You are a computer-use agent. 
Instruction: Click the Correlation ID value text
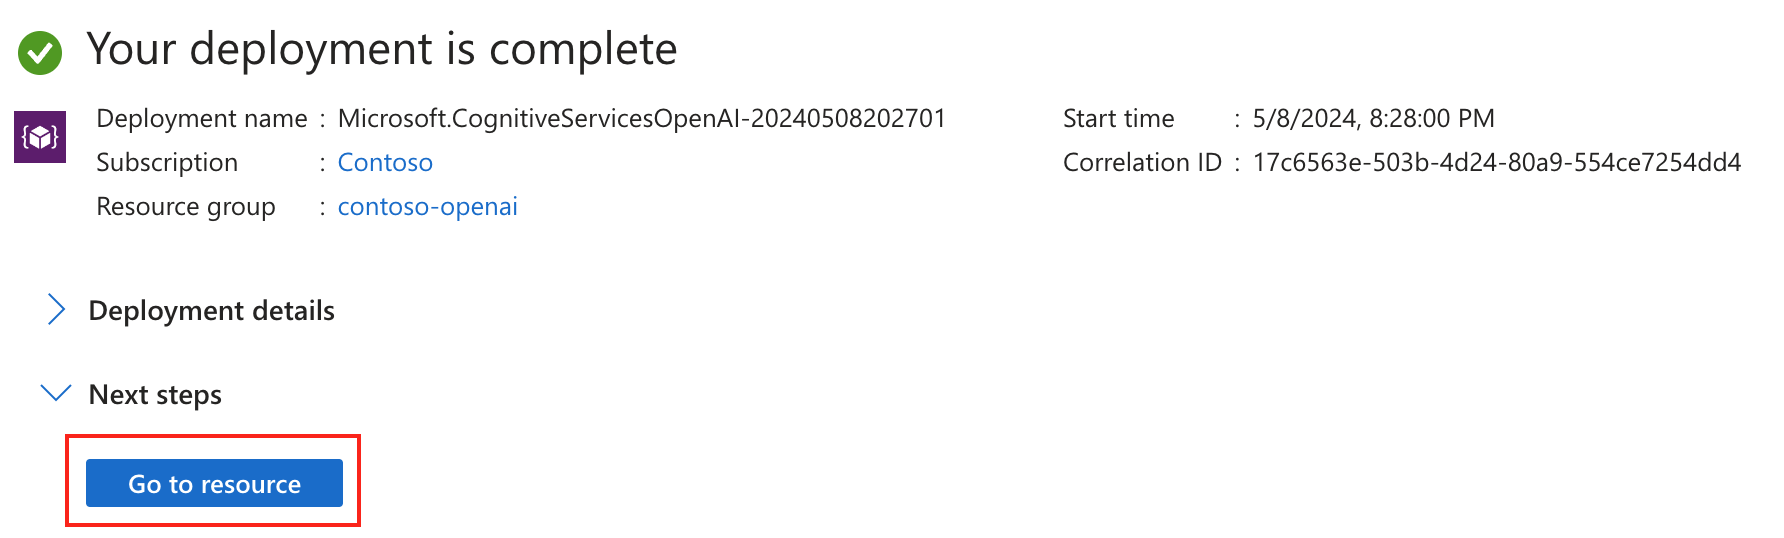pyautogui.click(x=1496, y=163)
